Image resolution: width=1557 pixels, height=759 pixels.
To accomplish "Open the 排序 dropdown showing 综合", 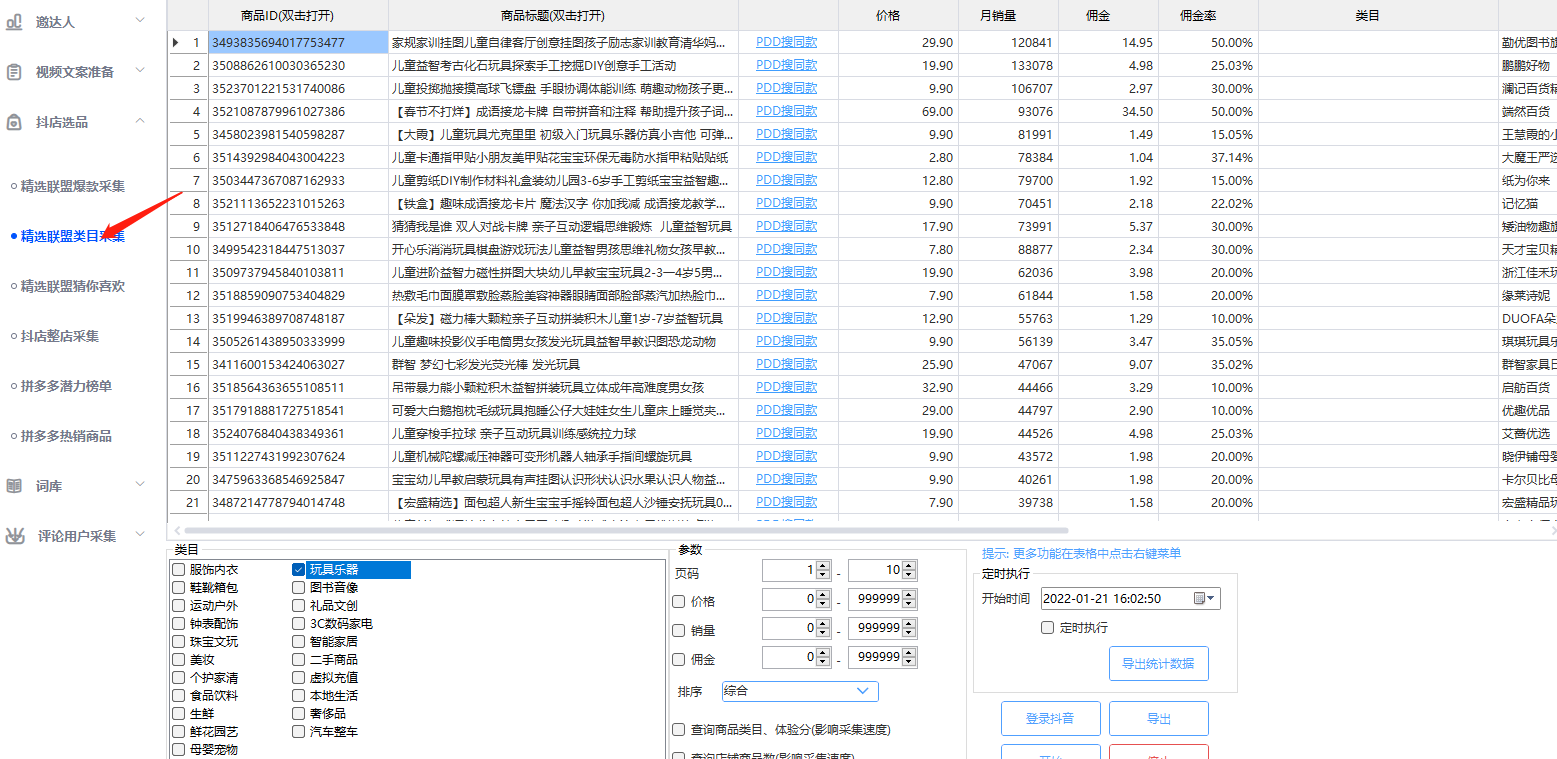I will 799,691.
